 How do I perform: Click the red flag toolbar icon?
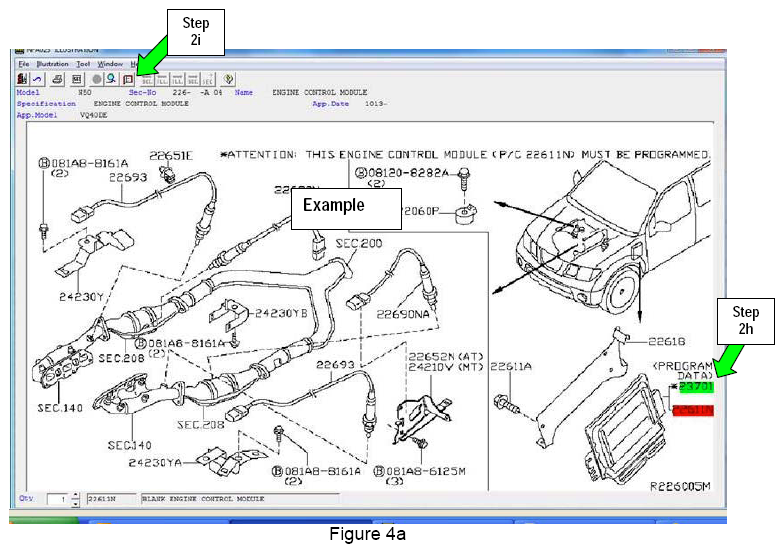[128, 78]
